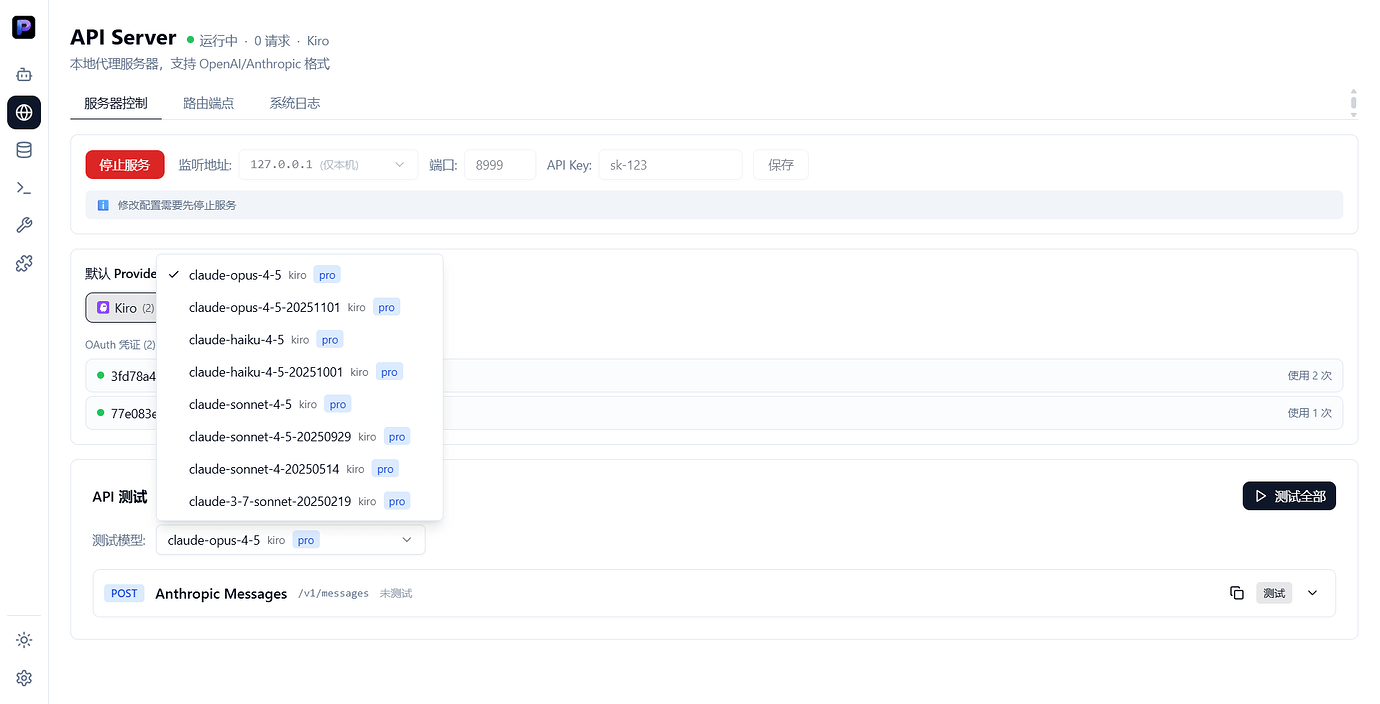Click the OAuth credential row 77e083e
Screen dimensions: 1380x704
pyautogui.click(x=715, y=413)
